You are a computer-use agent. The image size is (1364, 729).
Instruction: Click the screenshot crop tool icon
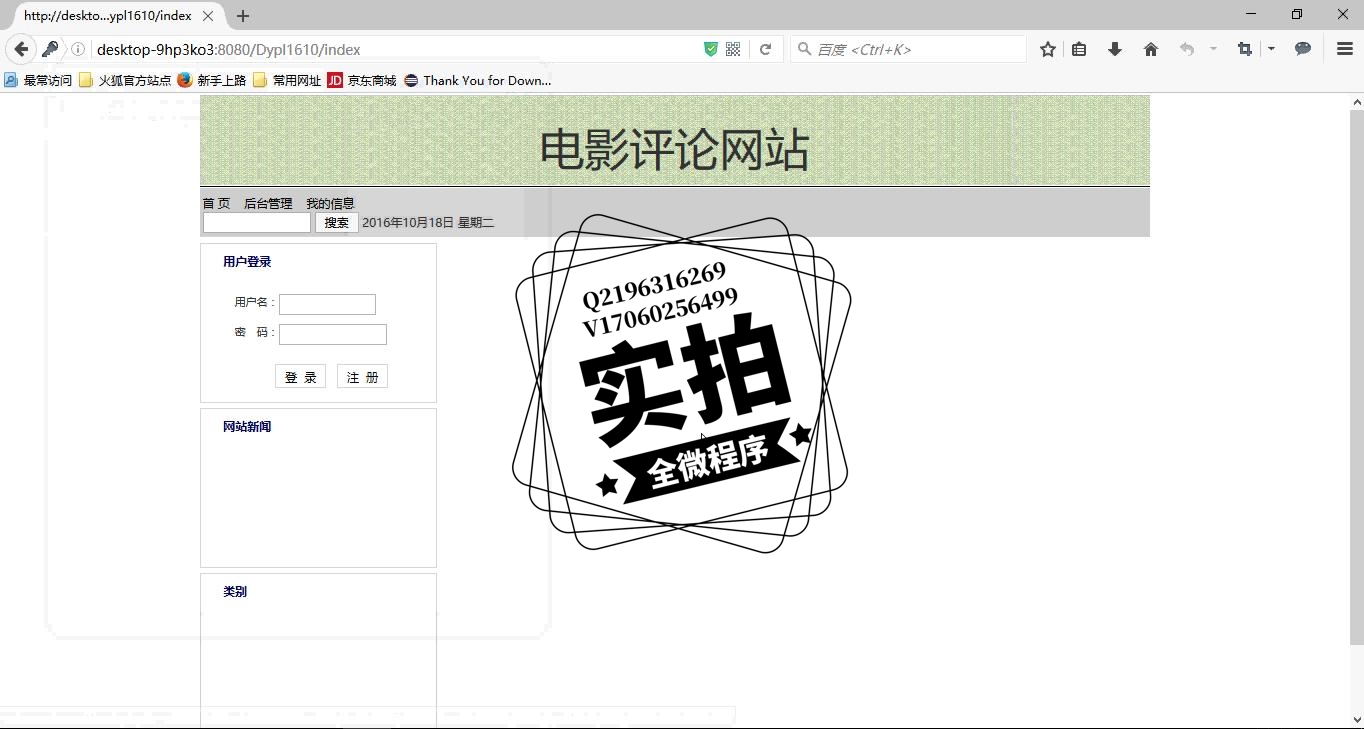tap(1245, 49)
